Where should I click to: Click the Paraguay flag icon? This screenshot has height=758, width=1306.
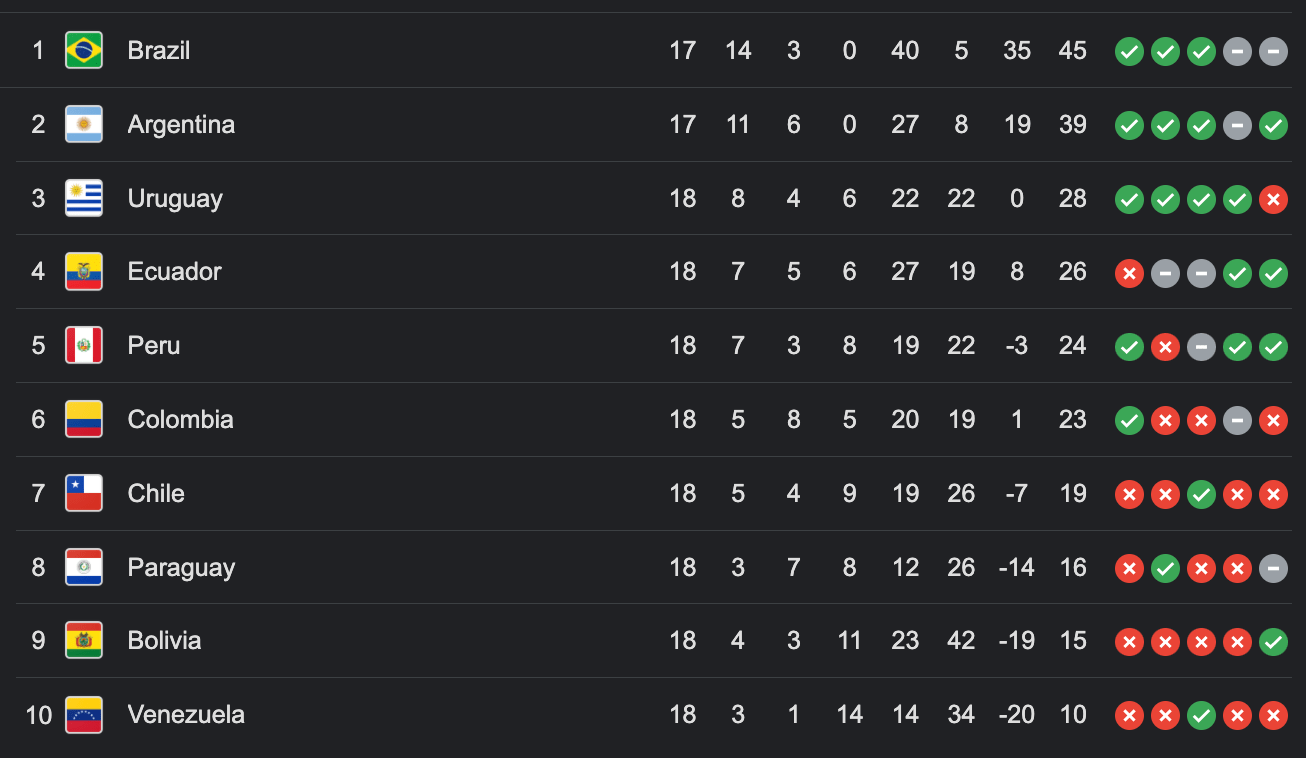[x=84, y=567]
